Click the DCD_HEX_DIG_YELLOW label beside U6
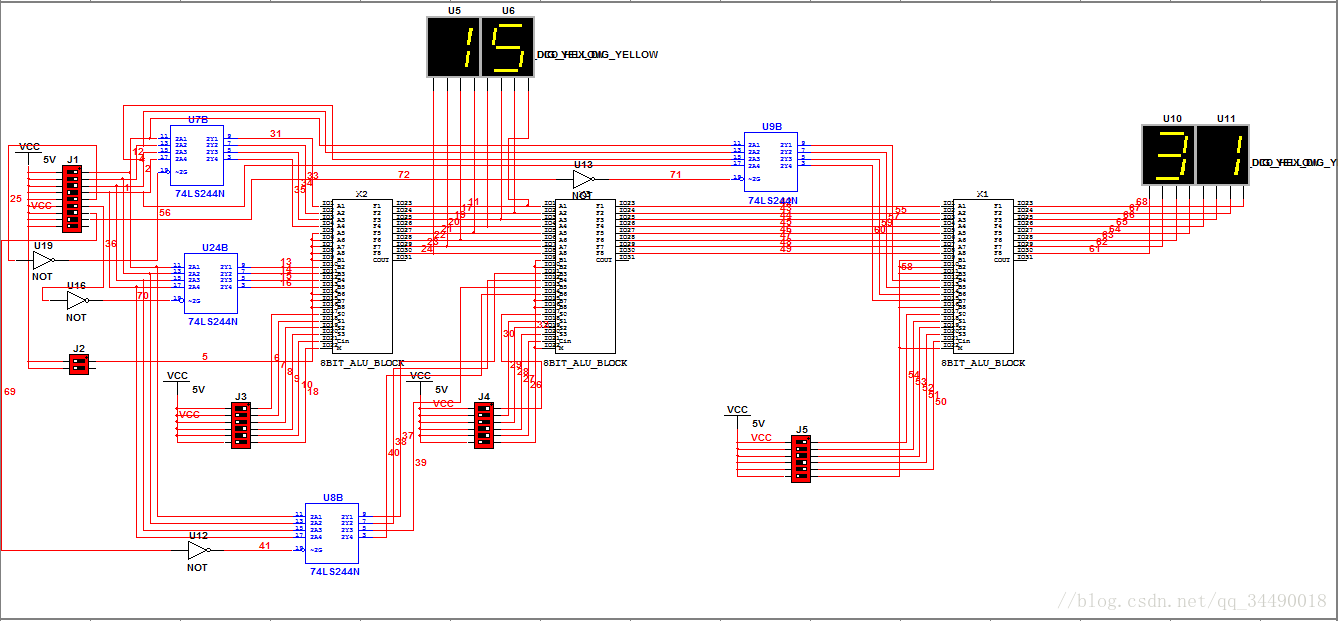1338x621 pixels. tap(598, 55)
